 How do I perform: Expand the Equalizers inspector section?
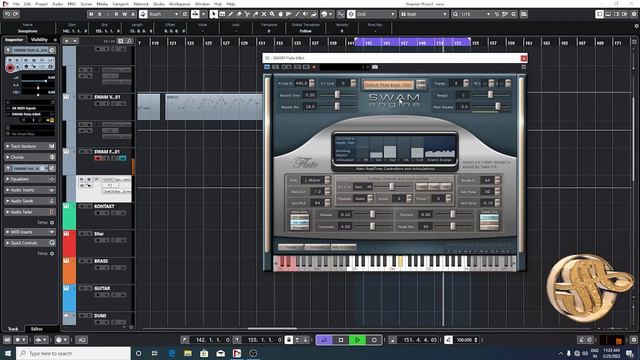[30, 179]
